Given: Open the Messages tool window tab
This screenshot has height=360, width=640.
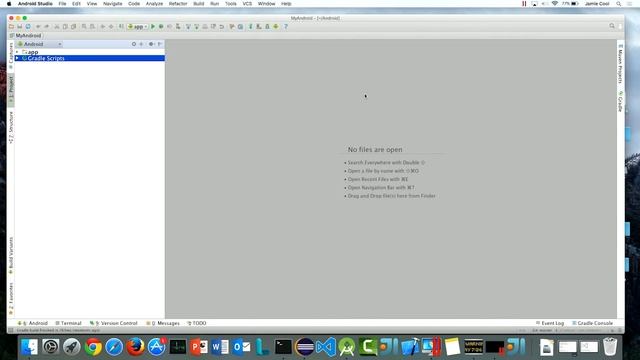Looking at the screenshot, I should point(162,323).
